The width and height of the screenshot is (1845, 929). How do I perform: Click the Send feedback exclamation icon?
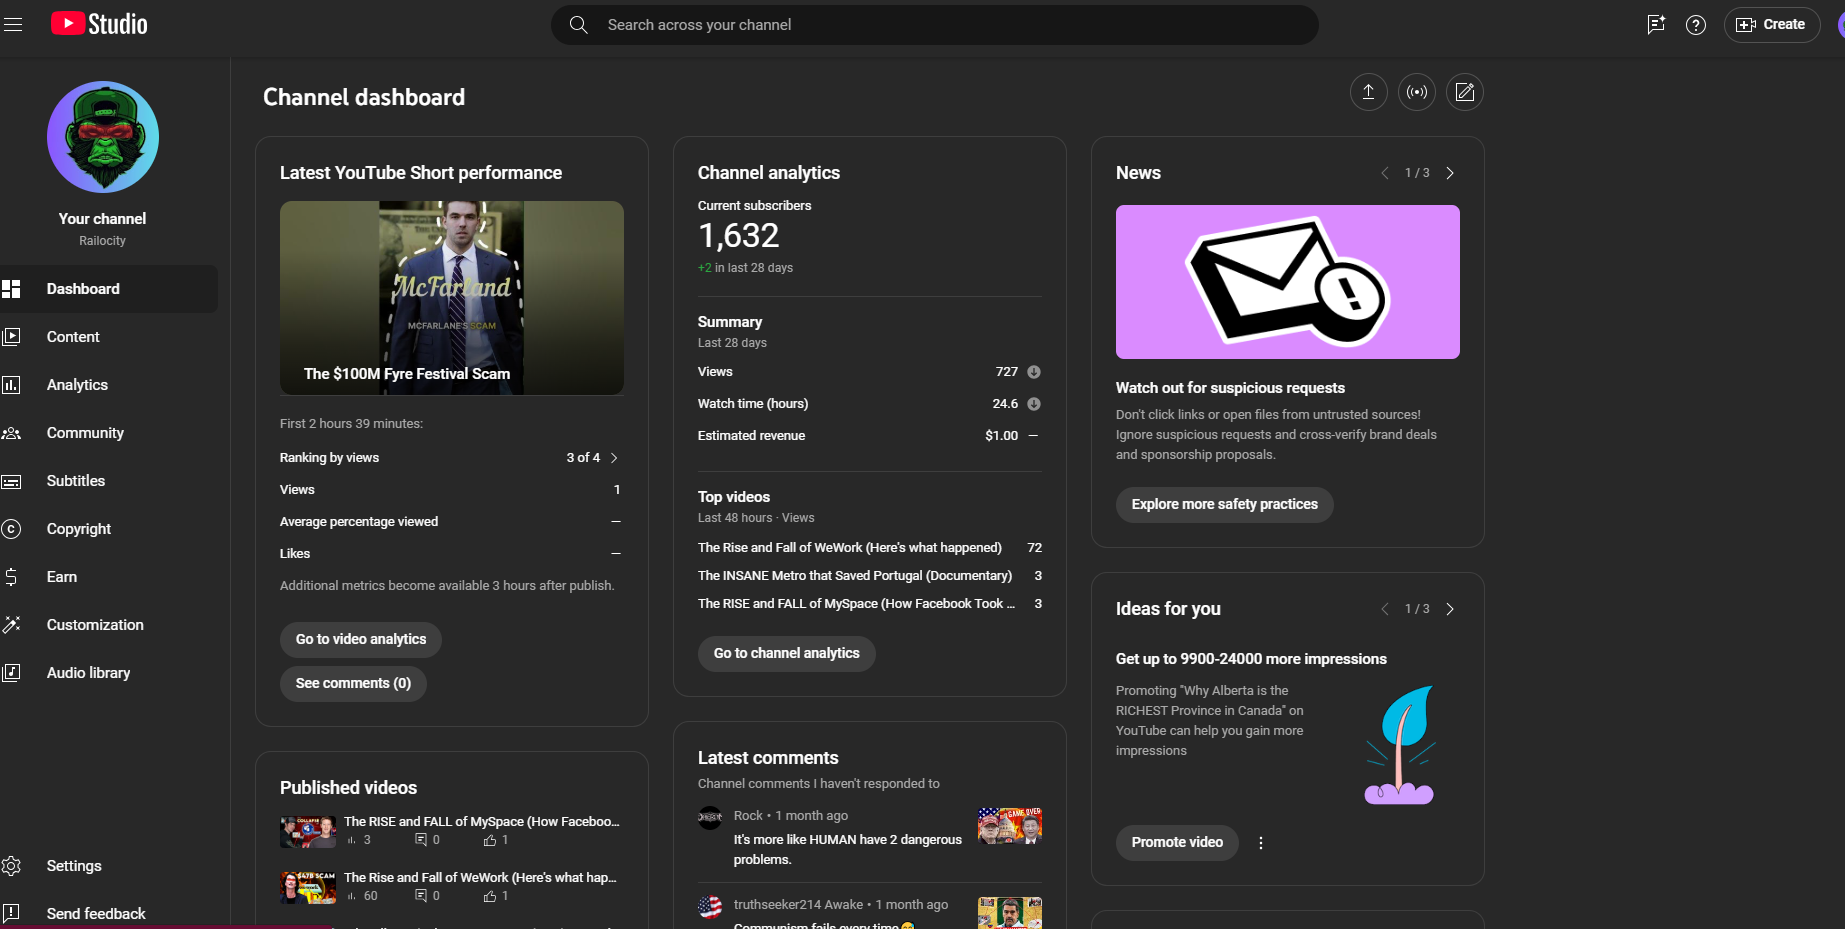tap(11, 913)
